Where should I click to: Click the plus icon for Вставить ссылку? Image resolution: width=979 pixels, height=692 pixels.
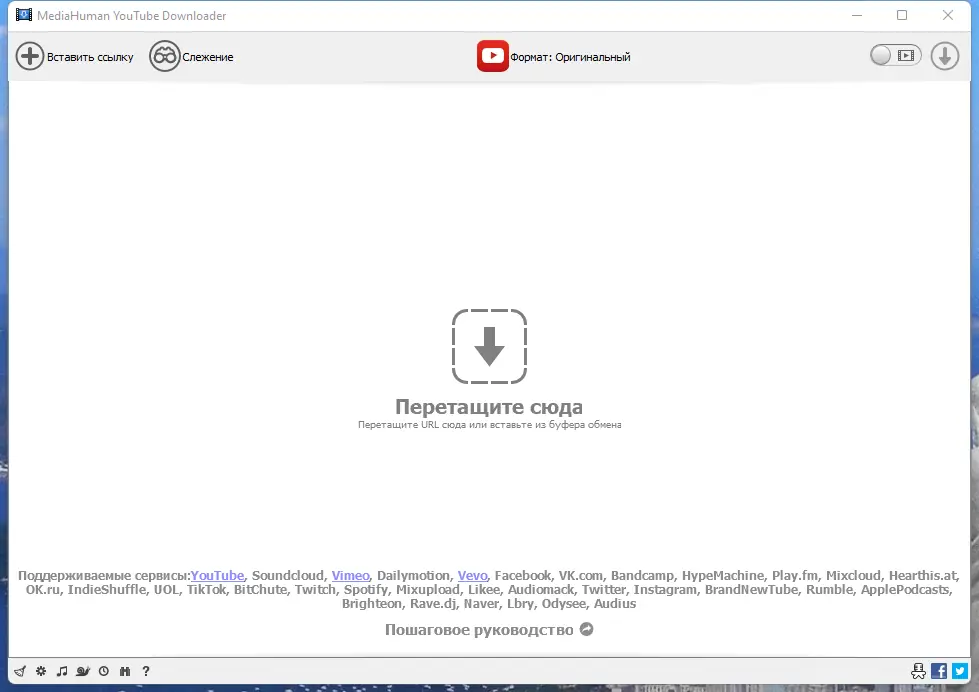tap(29, 56)
